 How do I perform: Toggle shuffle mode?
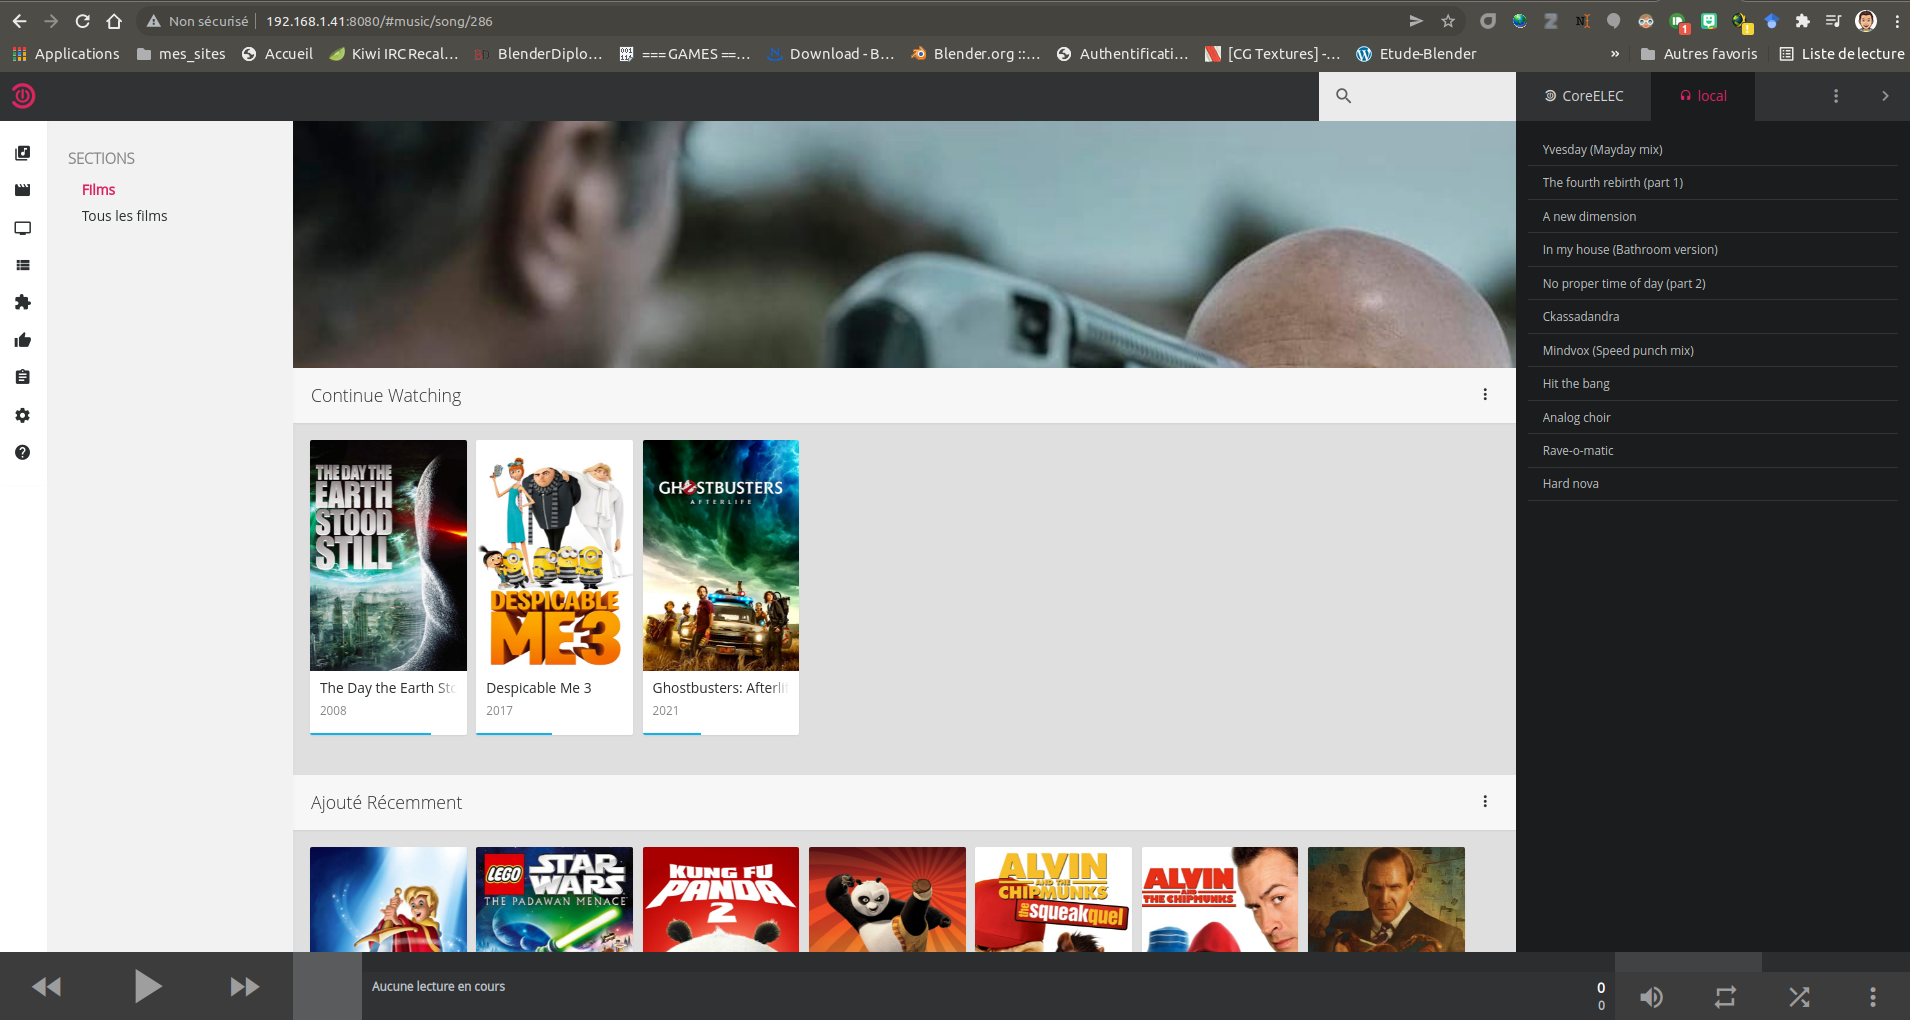point(1799,997)
